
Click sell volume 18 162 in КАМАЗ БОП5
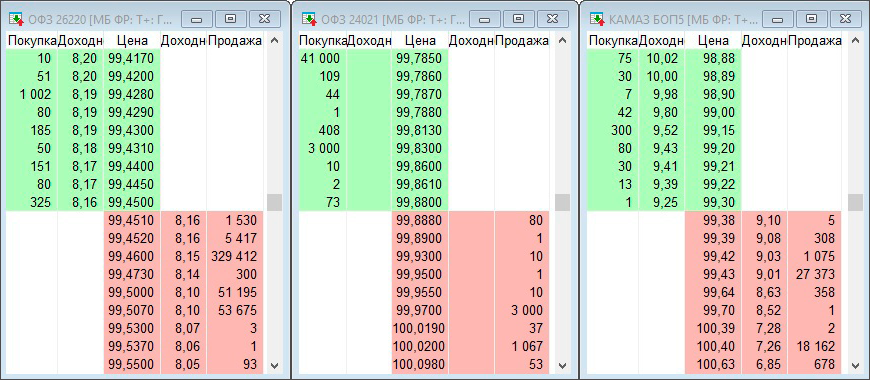[815, 346]
